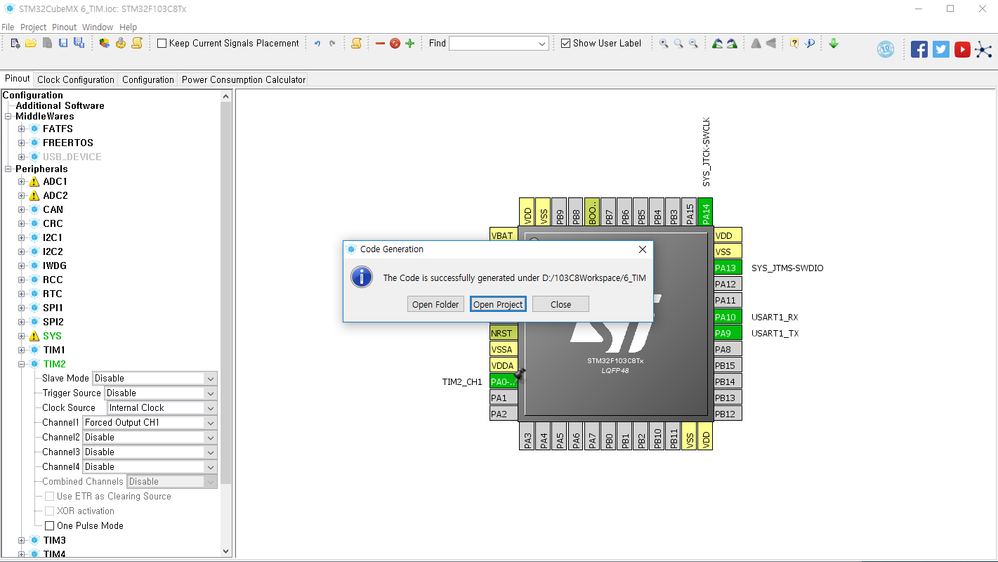
Task: Open the Slave Mode dropdown
Action: [x=210, y=379]
